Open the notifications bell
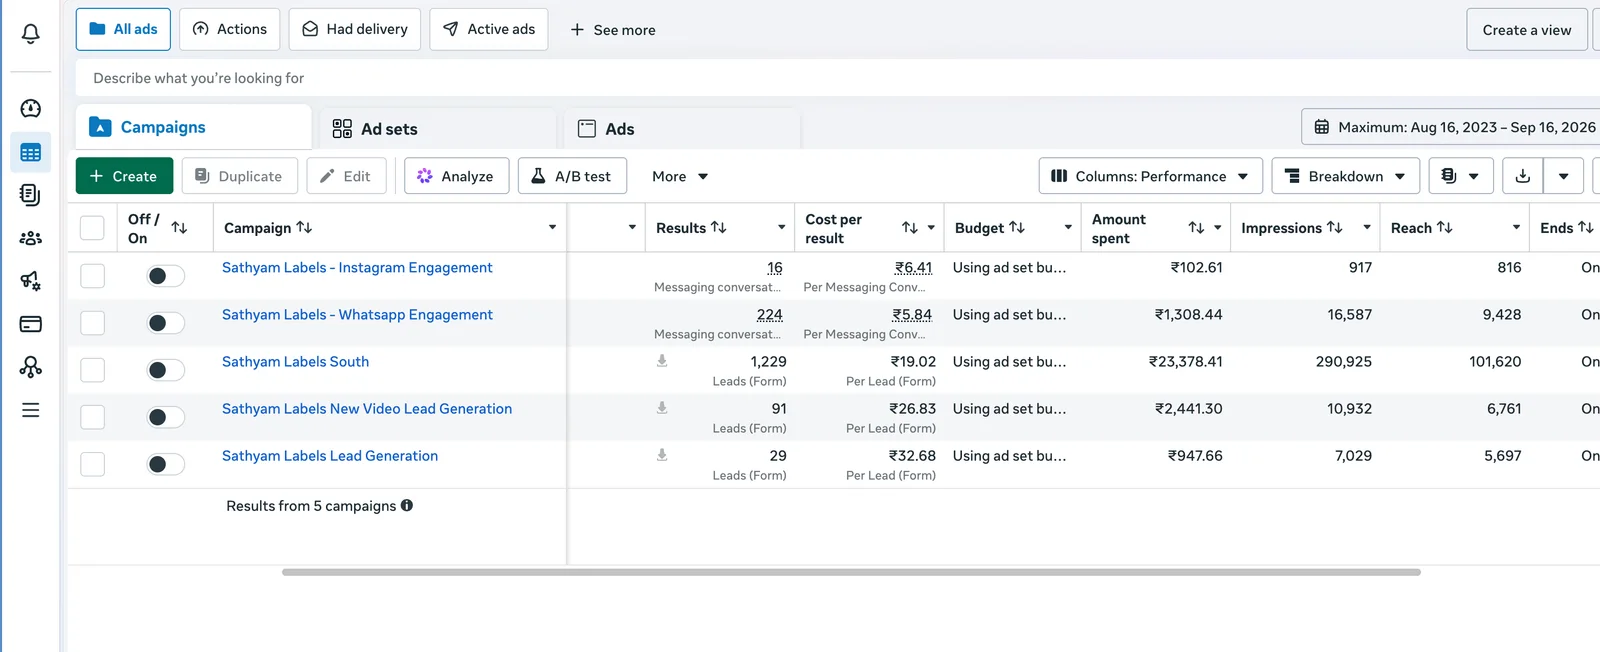The height and width of the screenshot is (652, 1600). pyautogui.click(x=31, y=33)
